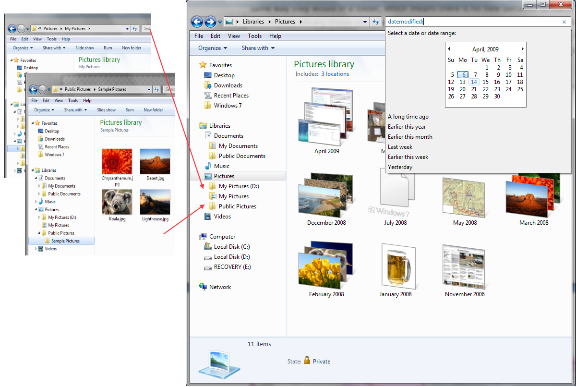Go to previous month in the calendar
576x387 pixels.
[x=449, y=49]
